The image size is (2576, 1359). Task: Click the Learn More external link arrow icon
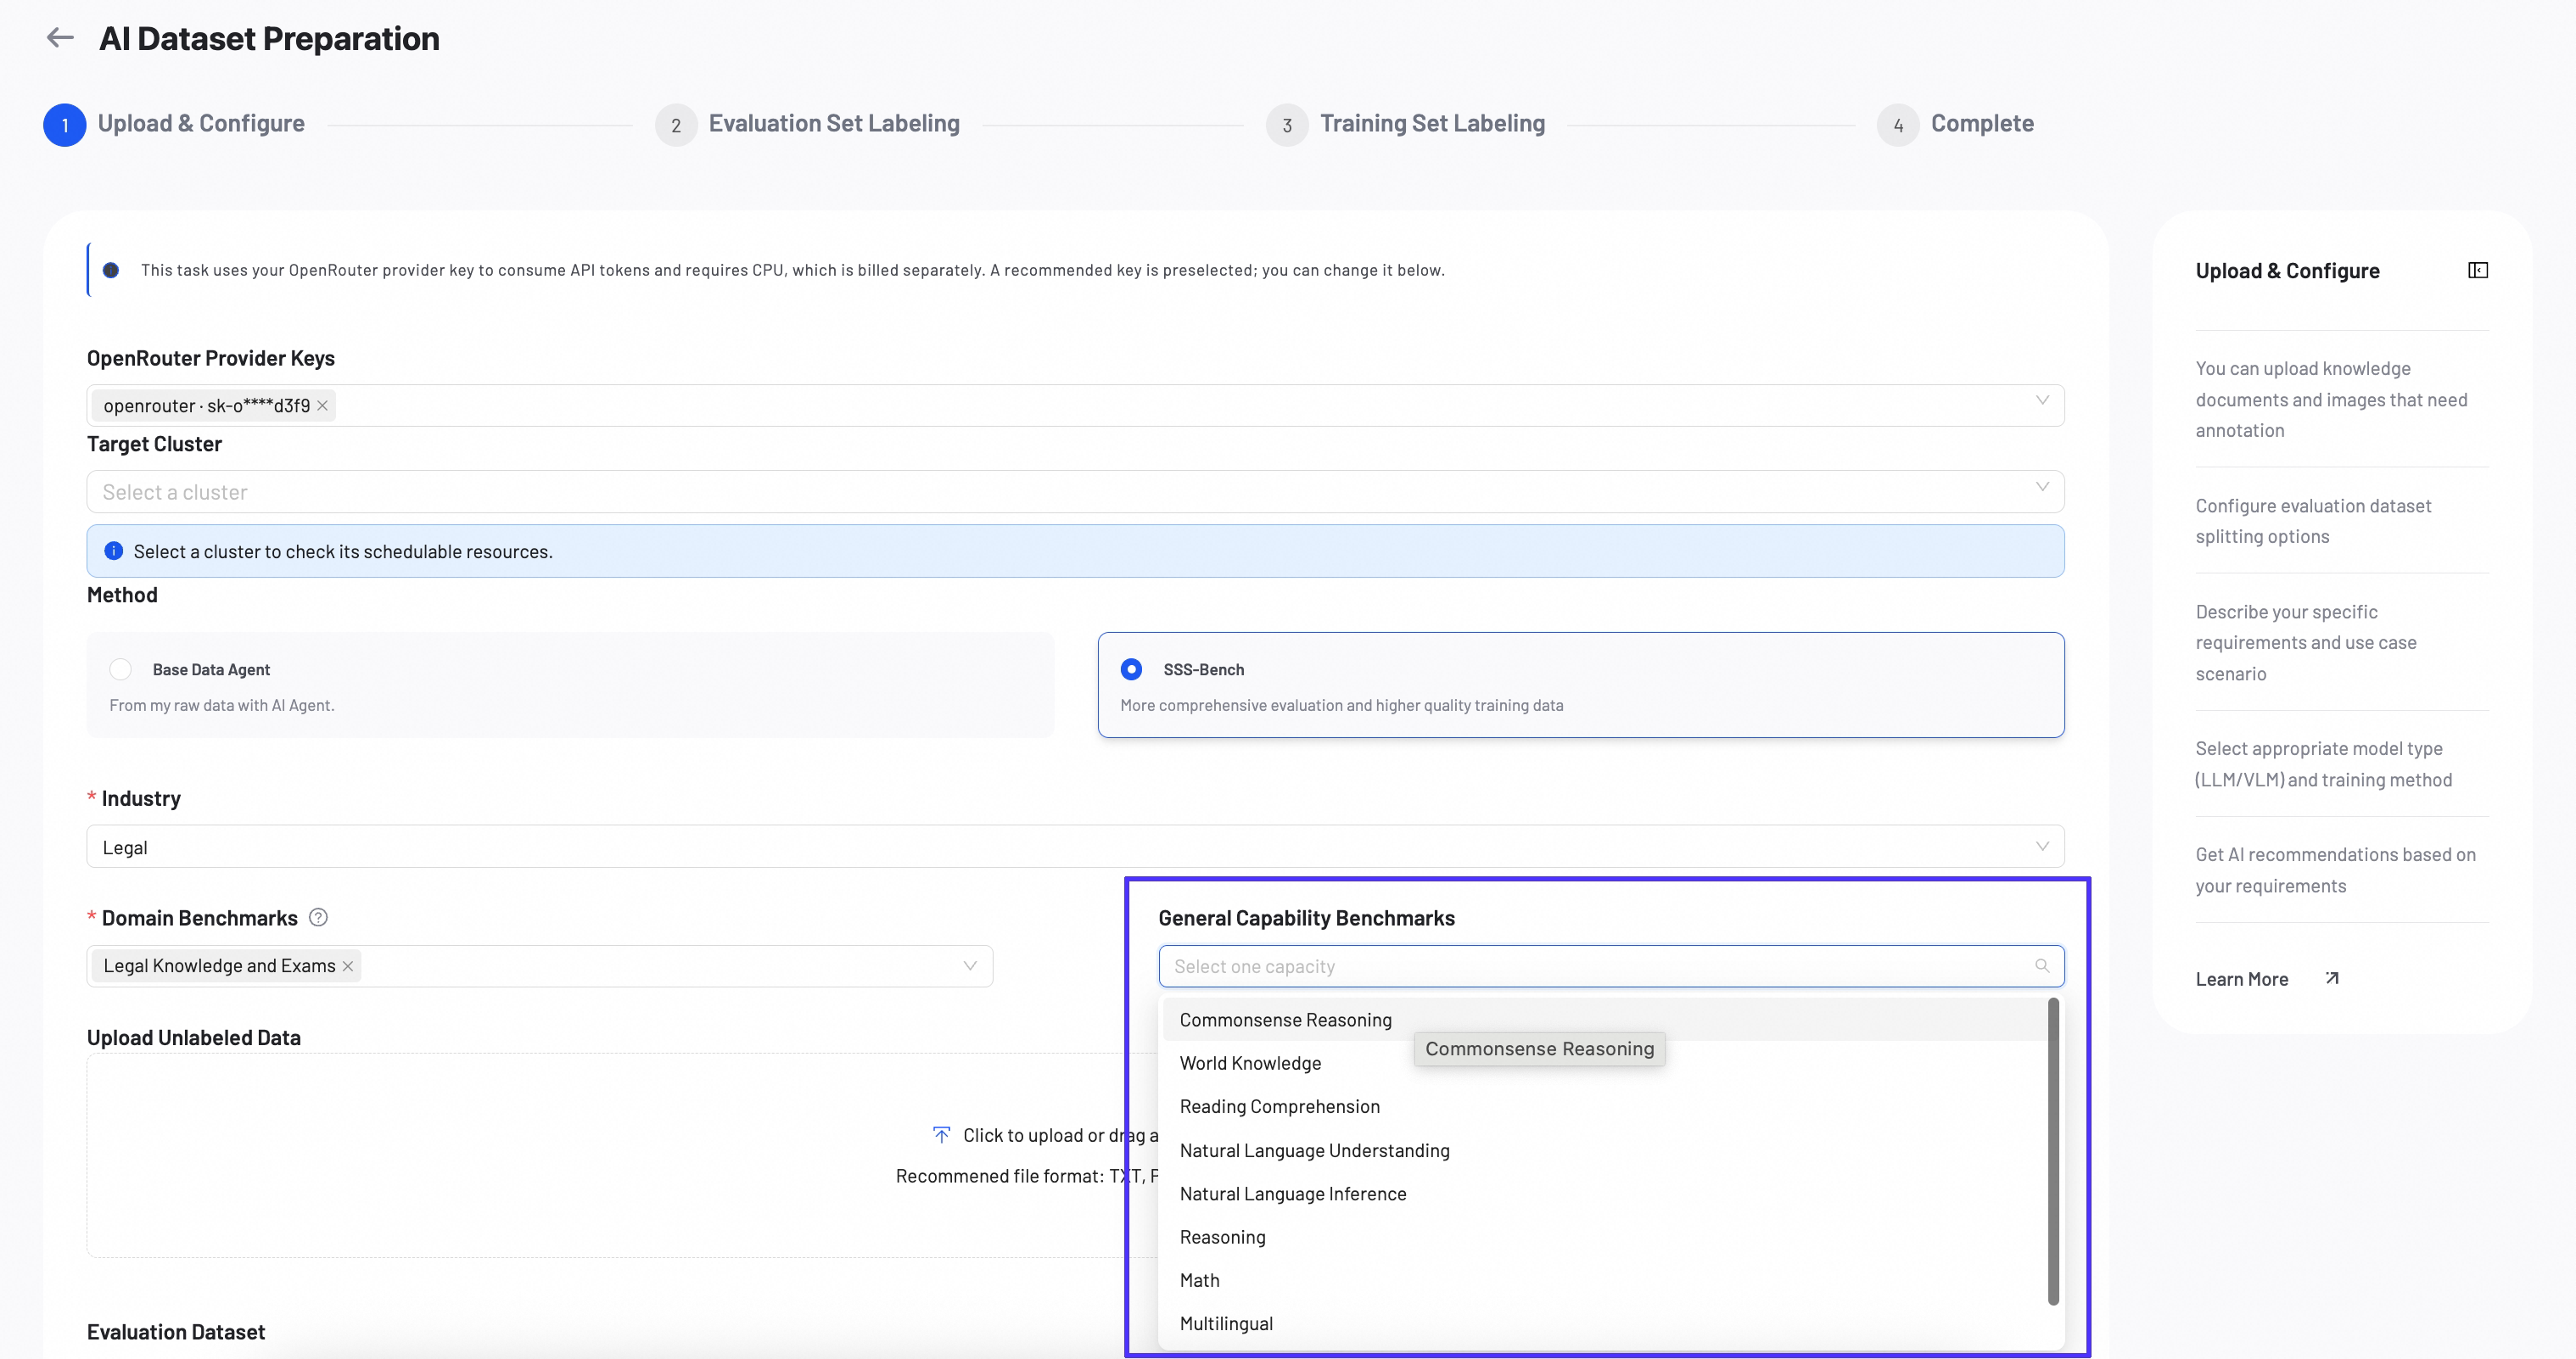tap(2331, 978)
